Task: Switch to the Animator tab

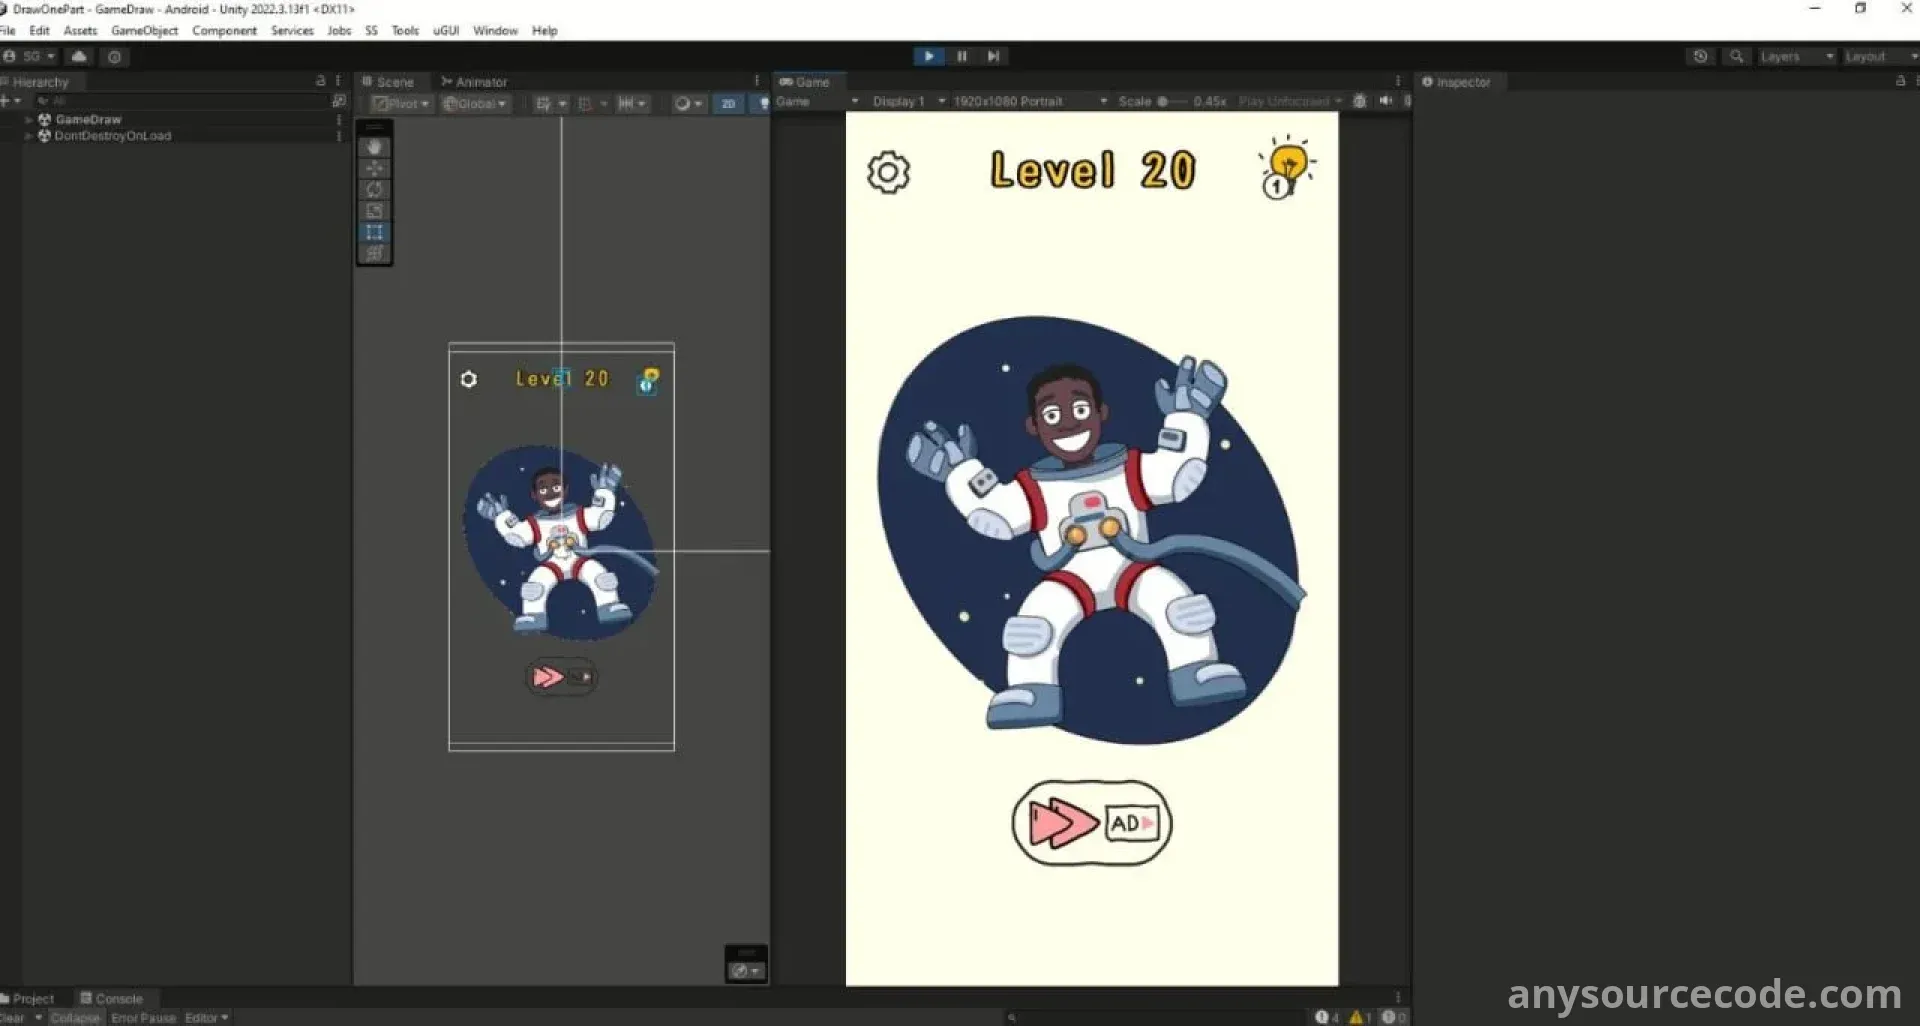Action: coord(474,82)
